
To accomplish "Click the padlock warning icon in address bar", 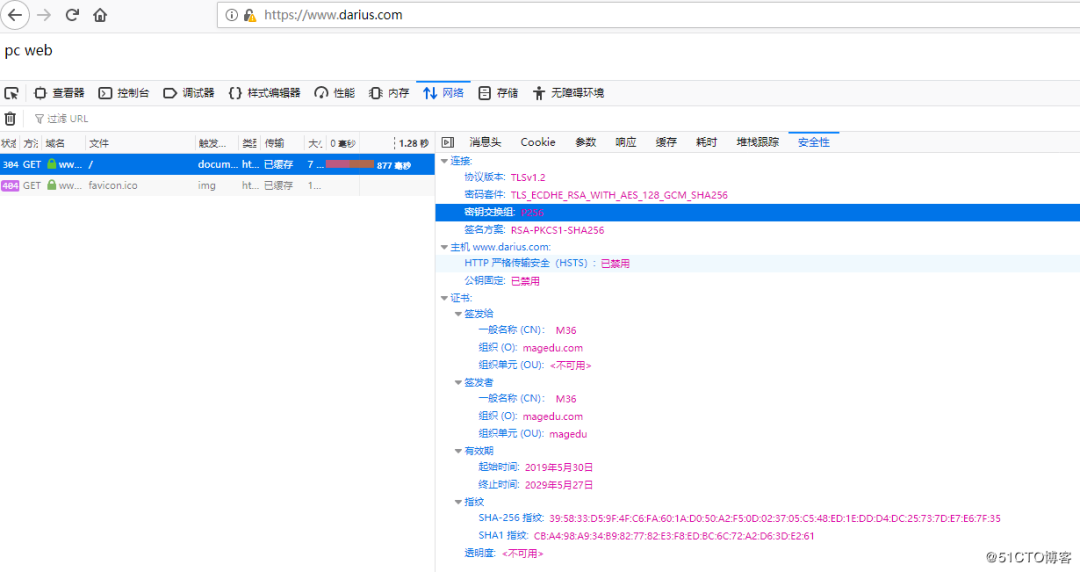I will pyautogui.click(x=249, y=15).
